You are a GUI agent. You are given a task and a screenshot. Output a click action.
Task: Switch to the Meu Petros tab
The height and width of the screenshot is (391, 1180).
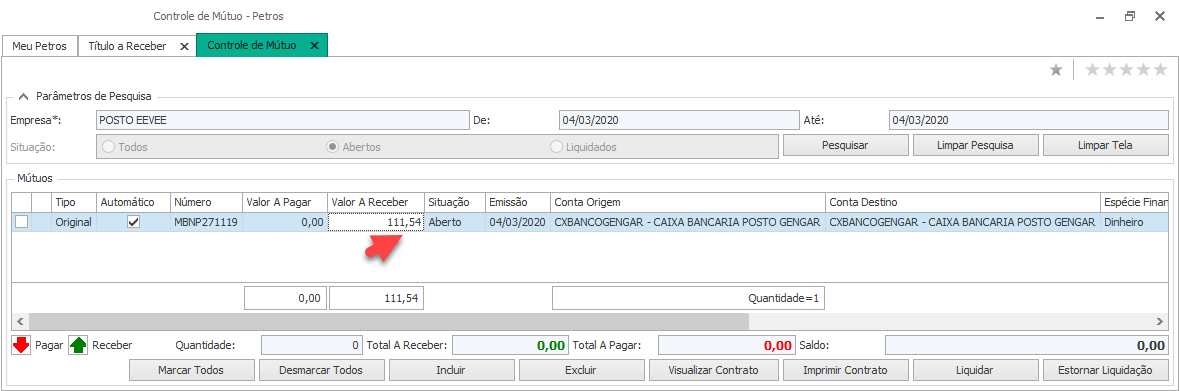(40, 46)
